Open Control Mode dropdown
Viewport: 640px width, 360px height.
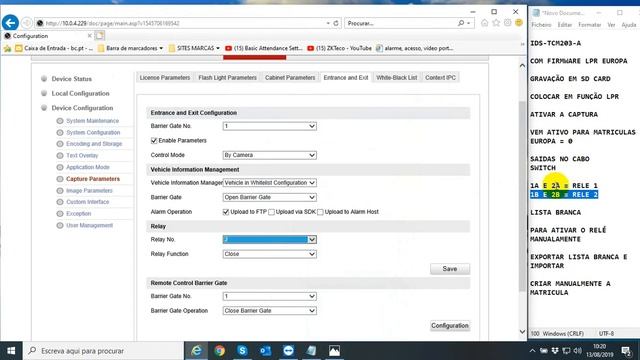[x=269, y=155]
